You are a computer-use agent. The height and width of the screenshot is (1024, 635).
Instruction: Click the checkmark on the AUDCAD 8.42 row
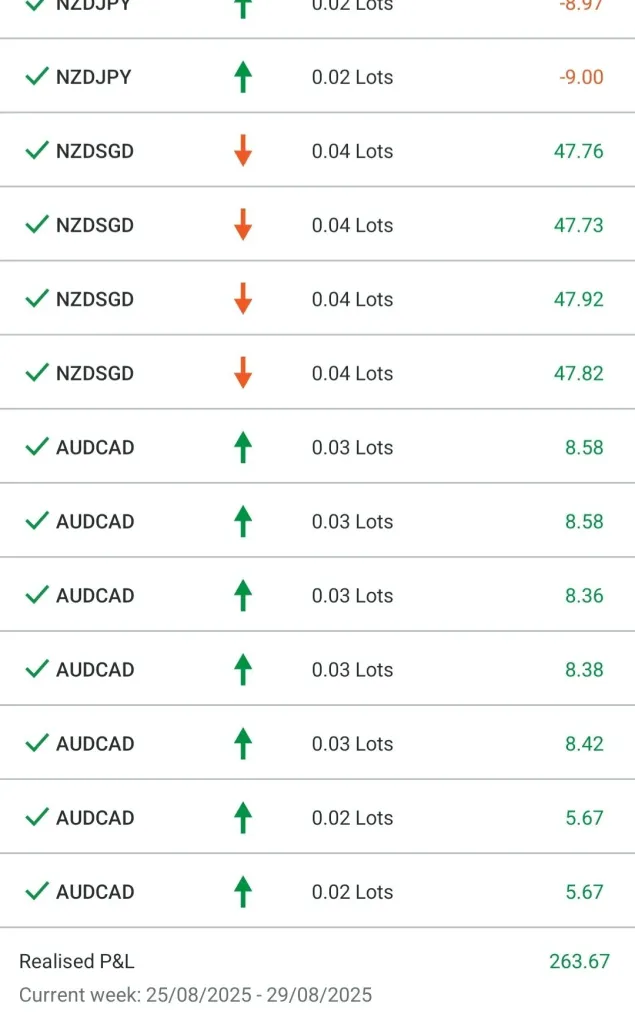[37, 743]
